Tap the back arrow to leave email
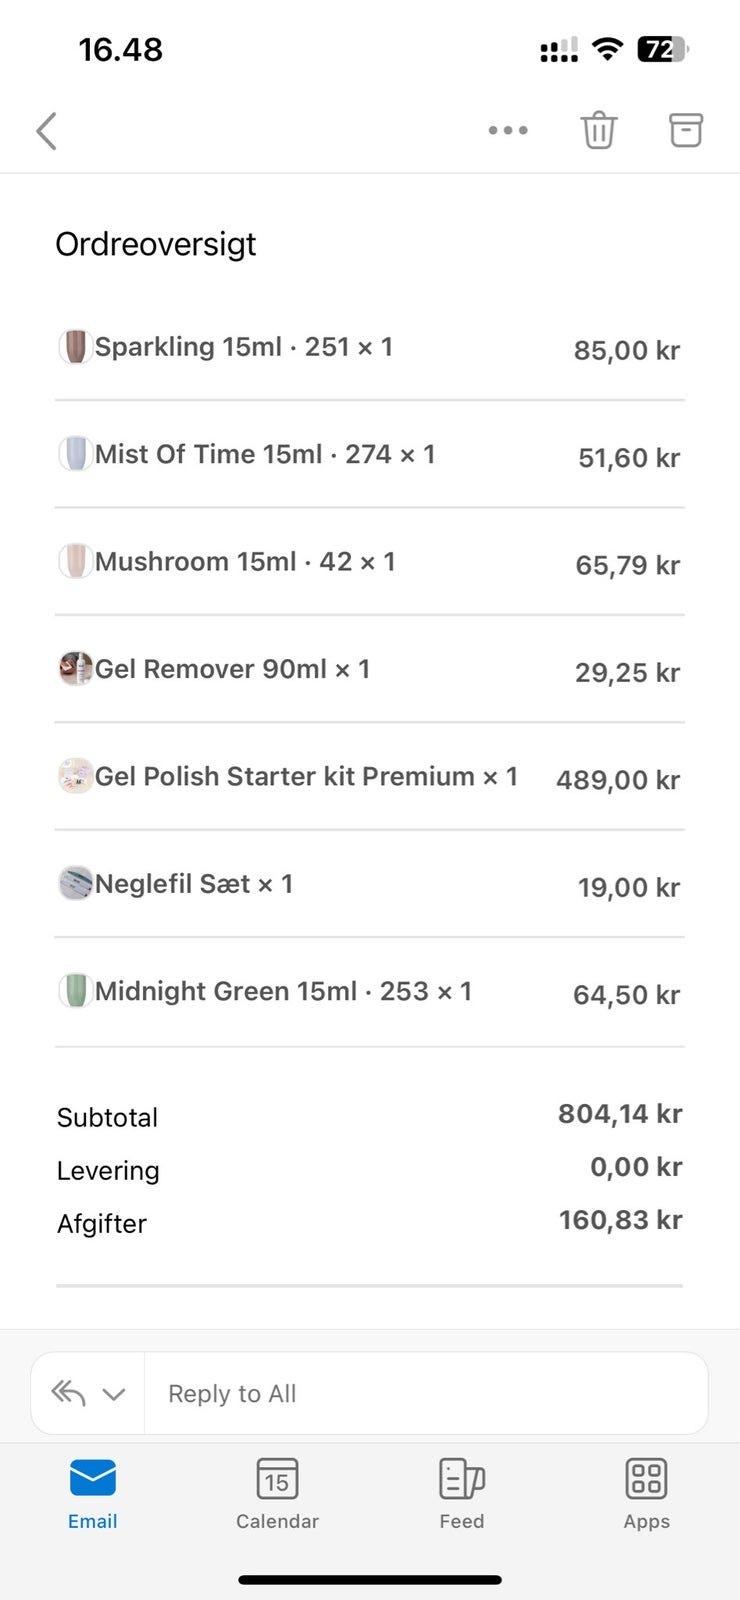Screen dimensions: 740x1600 [x=46, y=130]
